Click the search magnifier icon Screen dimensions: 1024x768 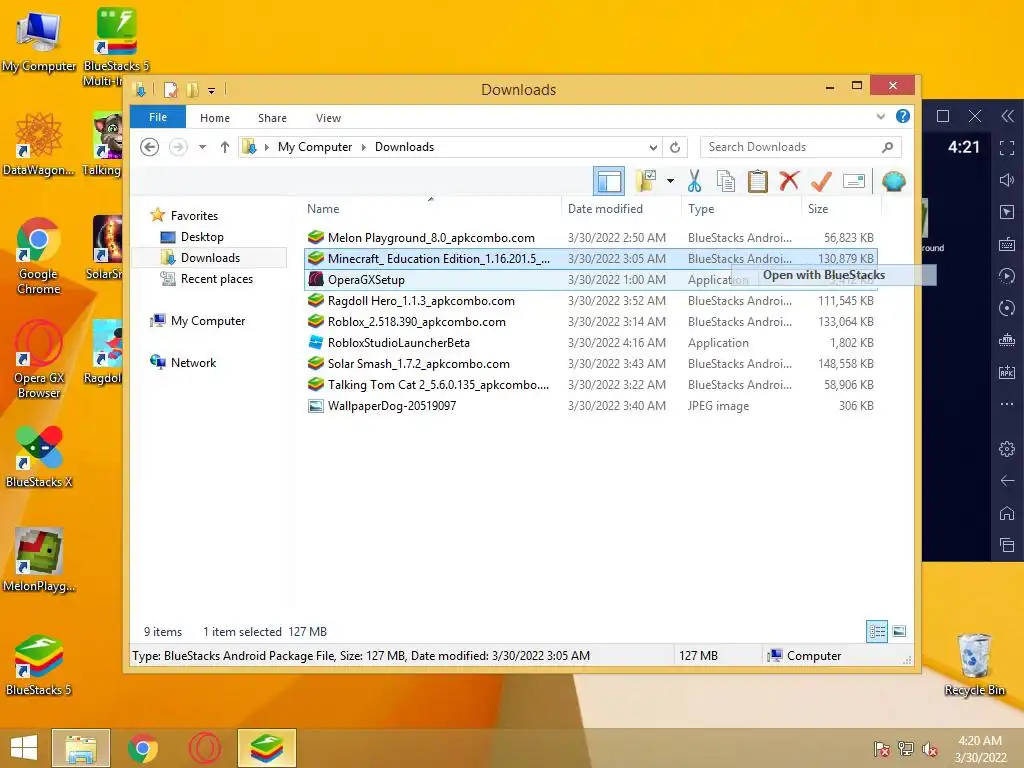[887, 147]
